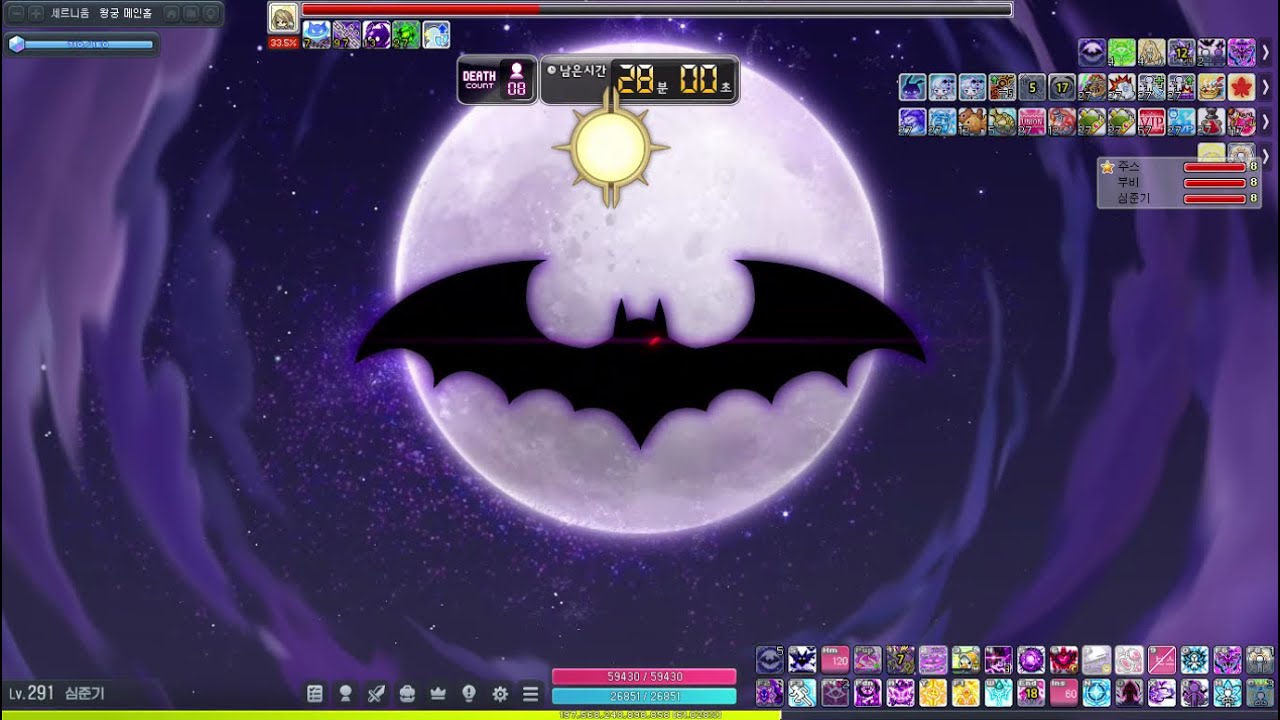Expand the fourth buff row chevron
This screenshot has height=720, width=1280.
1265,155
